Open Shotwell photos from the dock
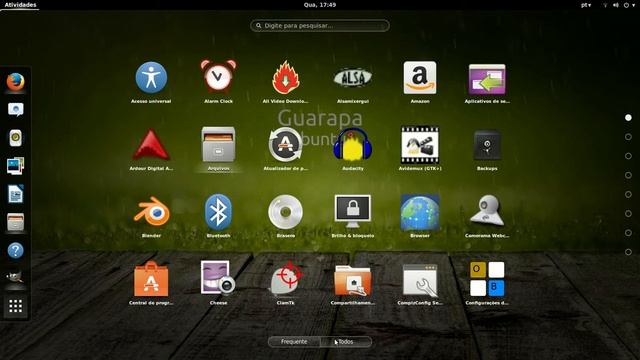Viewport: 640px width, 360px height. tap(16, 166)
